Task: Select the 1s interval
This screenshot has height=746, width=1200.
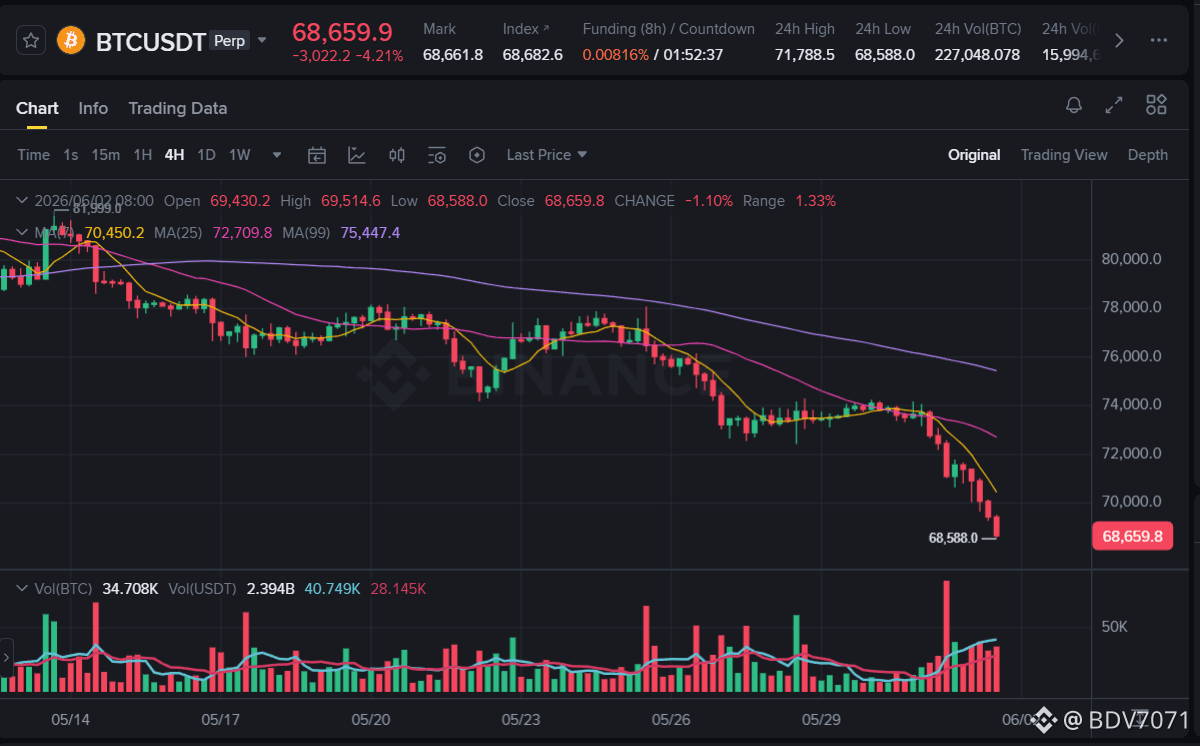Action: pyautogui.click(x=71, y=154)
